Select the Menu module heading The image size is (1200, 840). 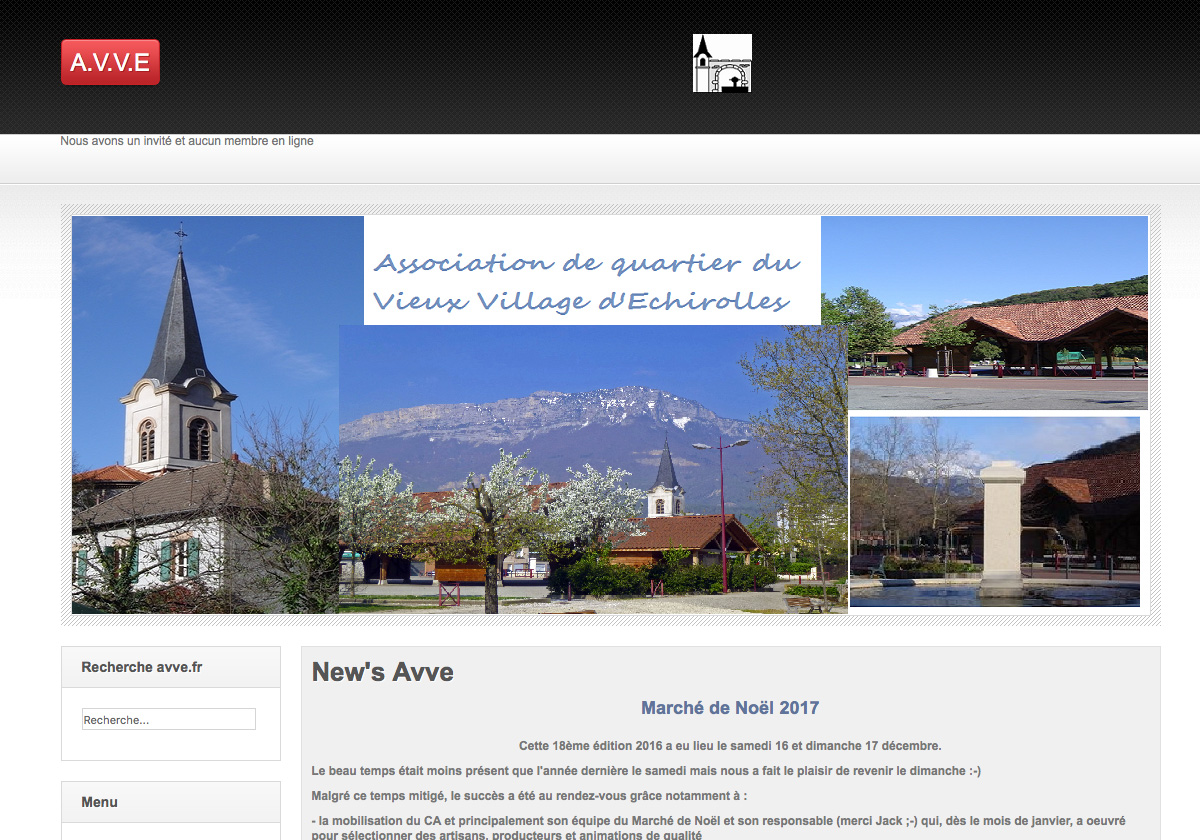coord(100,802)
